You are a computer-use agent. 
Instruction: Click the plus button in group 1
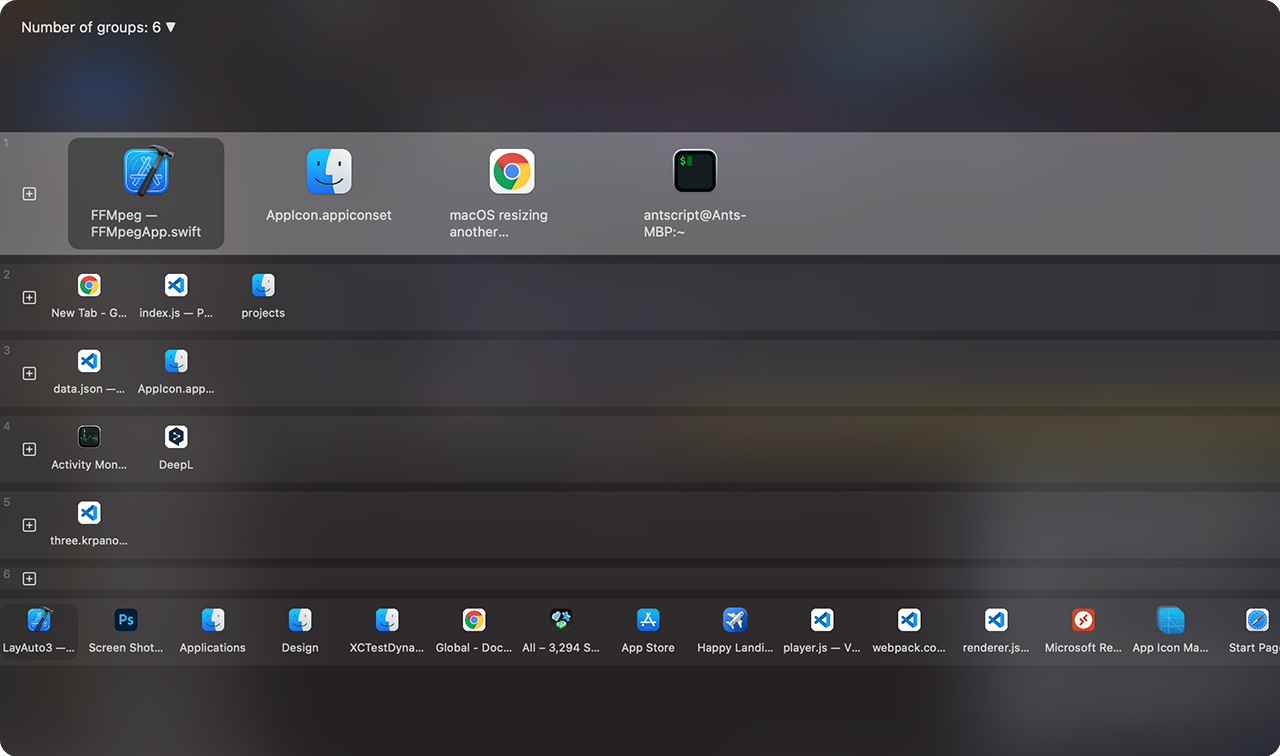pyautogui.click(x=29, y=194)
